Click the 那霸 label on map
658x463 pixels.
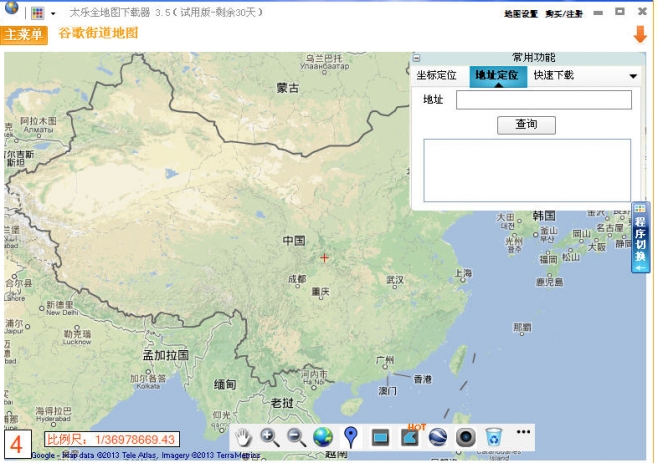(x=522, y=327)
